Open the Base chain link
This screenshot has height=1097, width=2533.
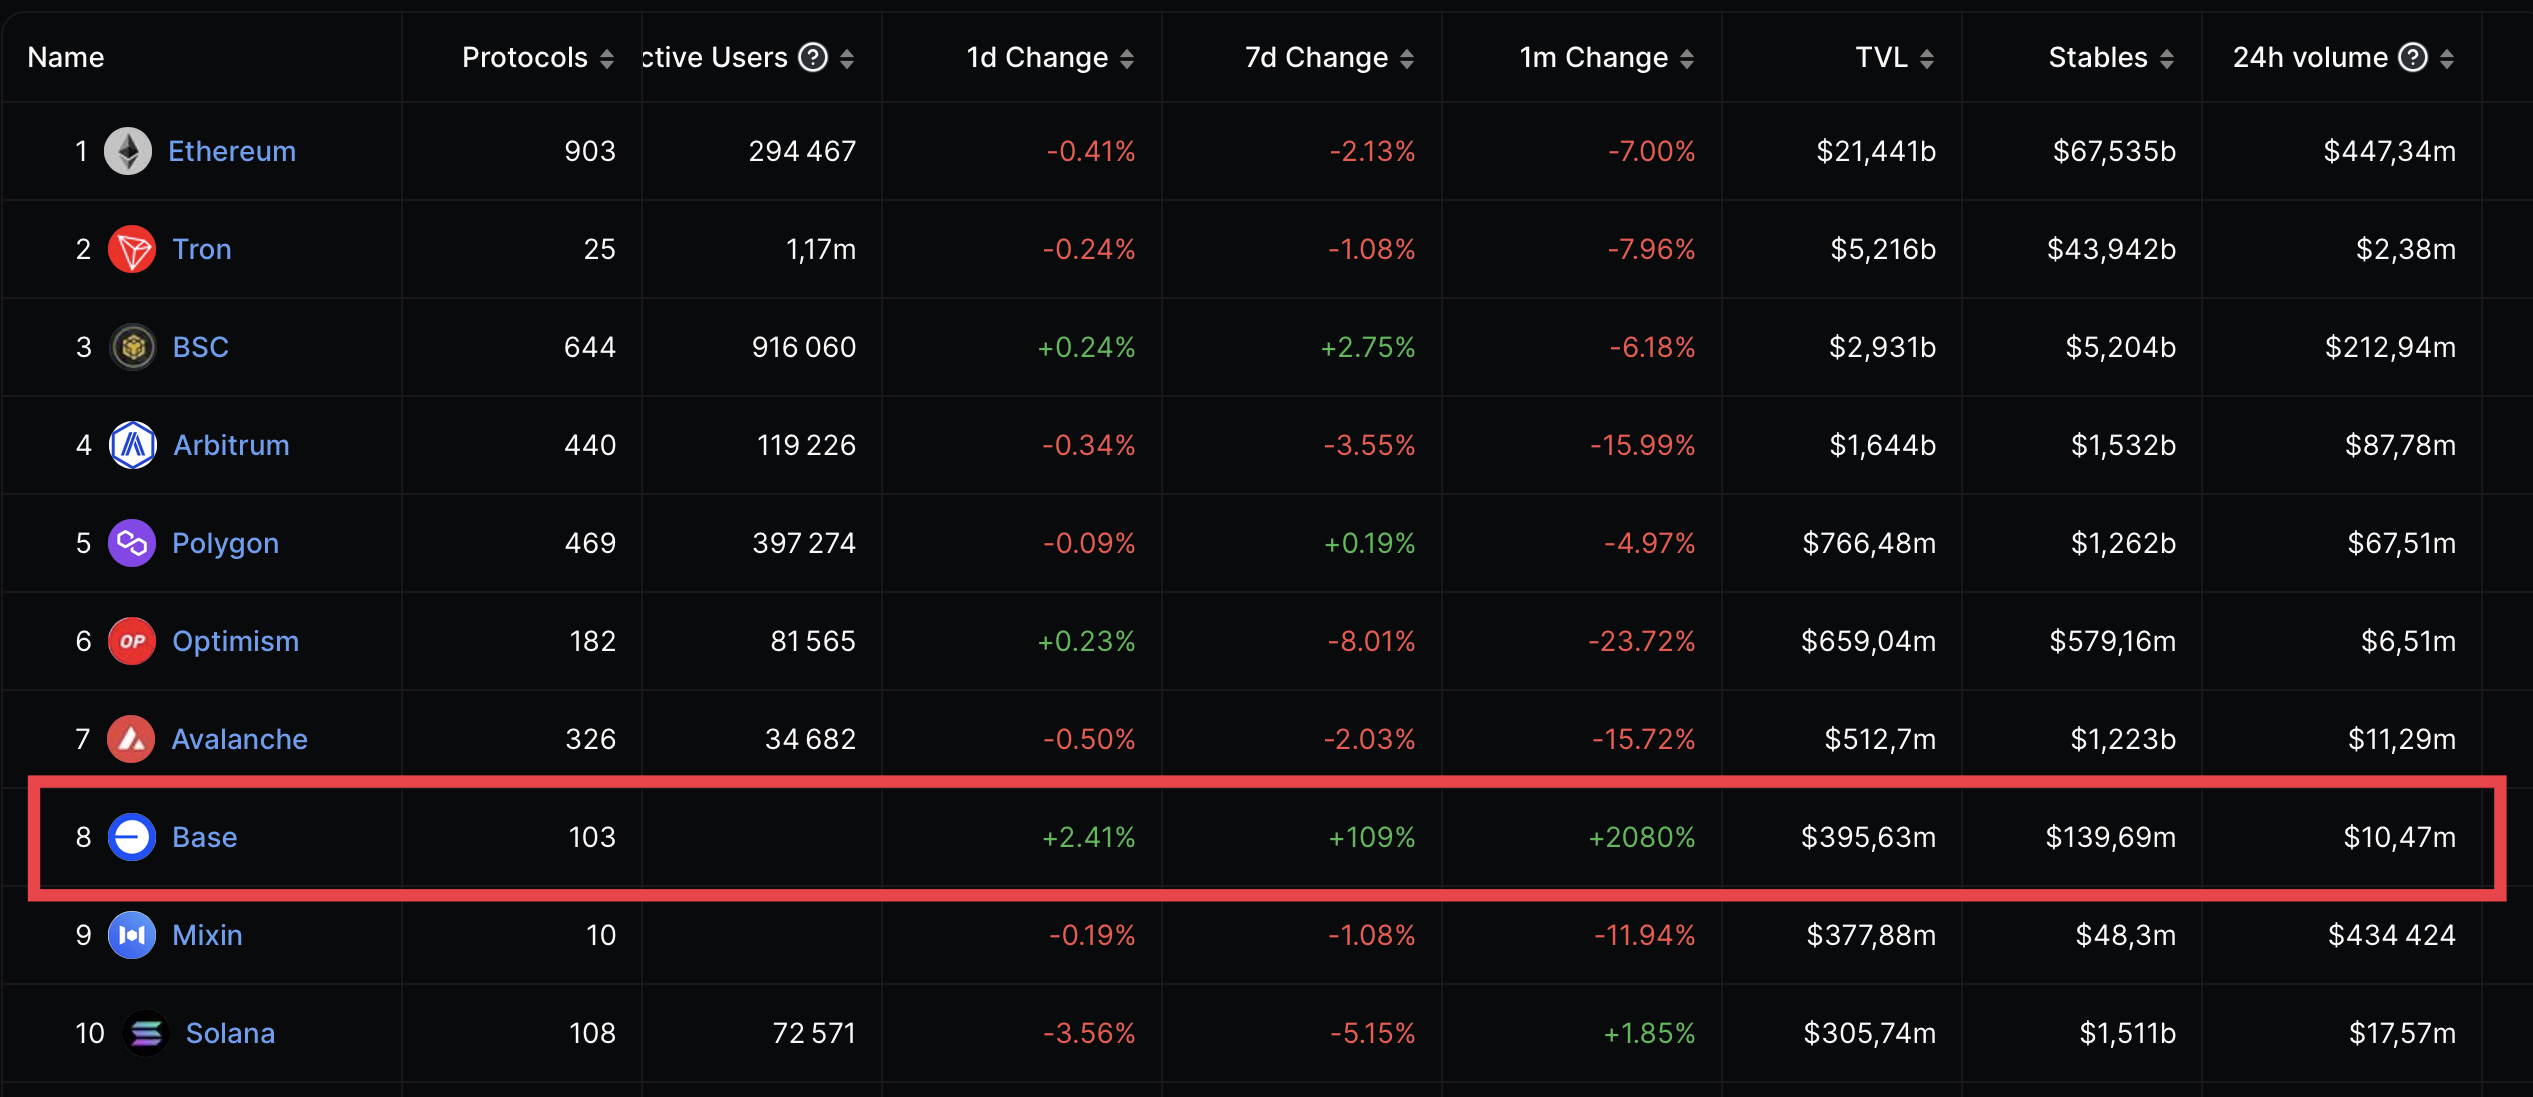(x=205, y=837)
